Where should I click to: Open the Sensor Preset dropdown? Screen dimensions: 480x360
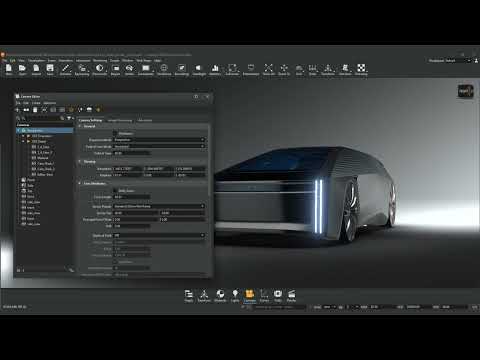tap(159, 206)
